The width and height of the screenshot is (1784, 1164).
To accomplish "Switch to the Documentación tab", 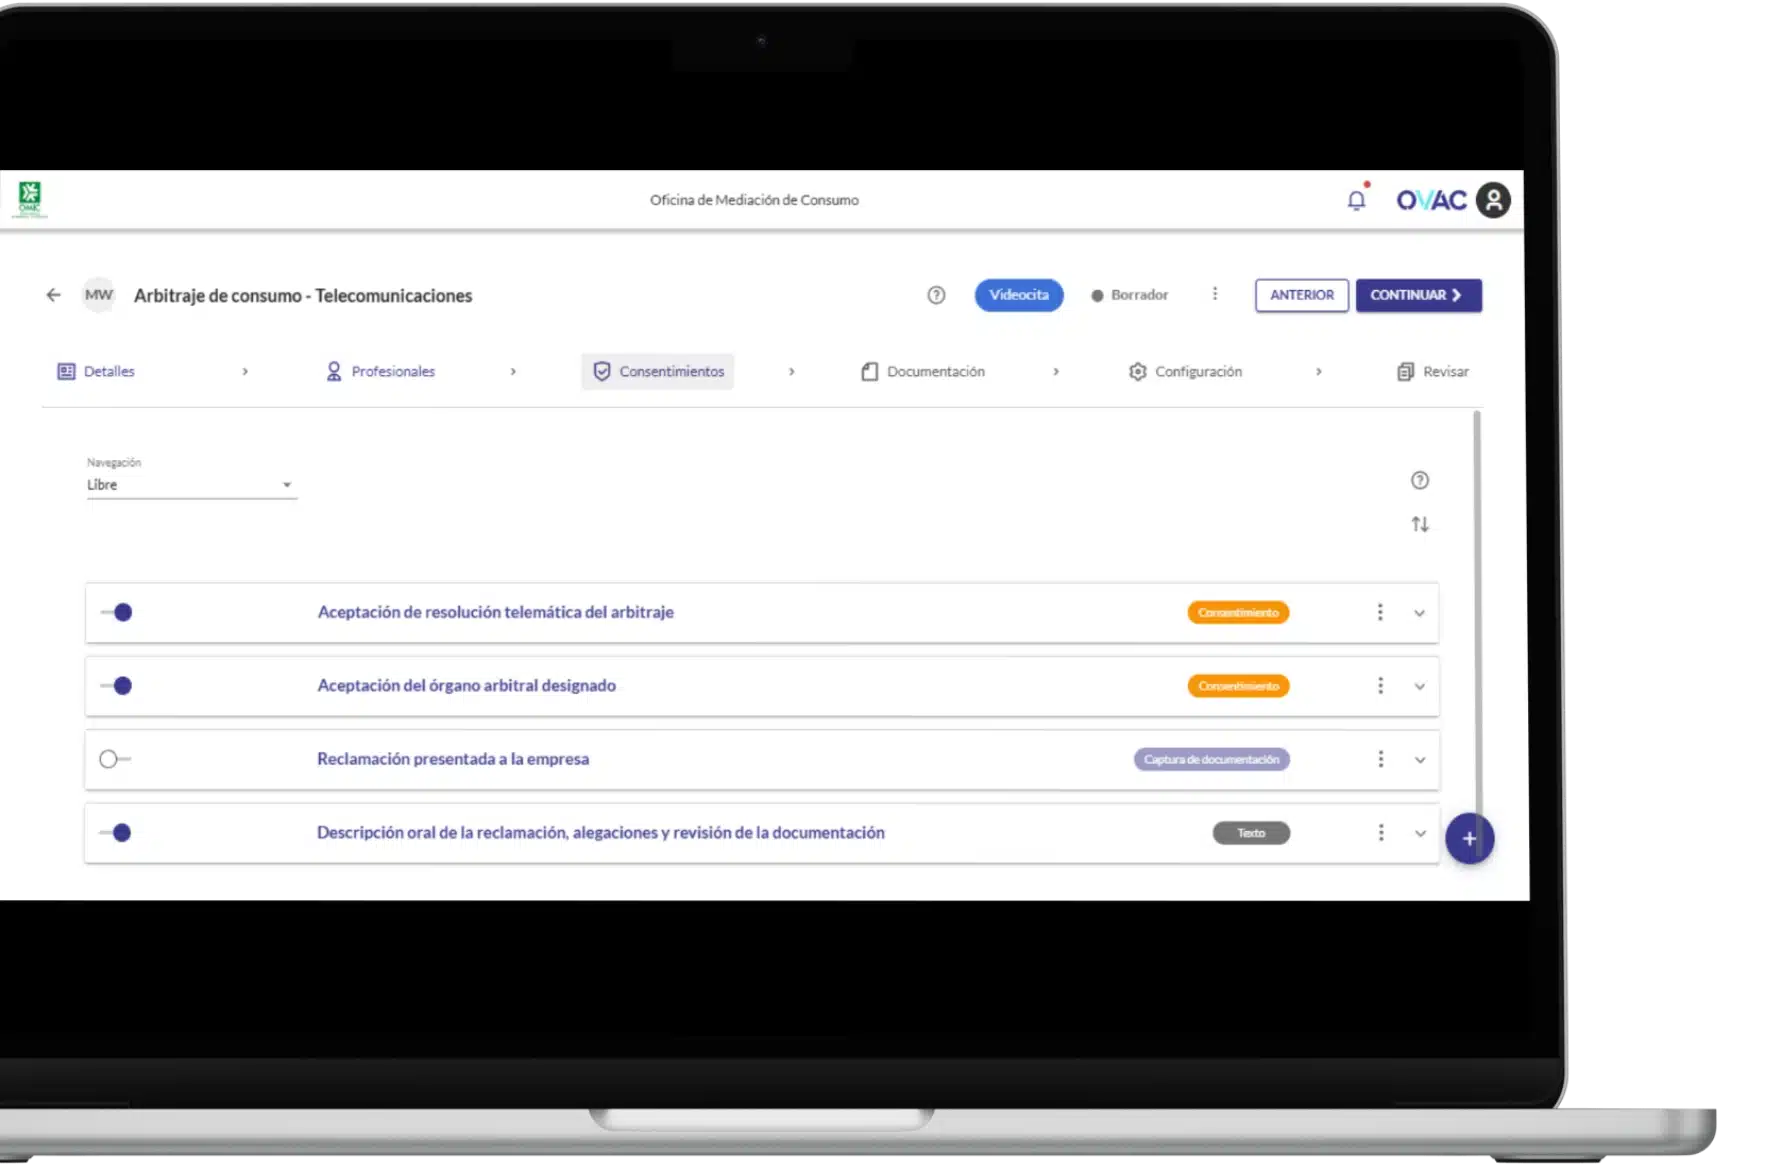I will click(x=924, y=372).
